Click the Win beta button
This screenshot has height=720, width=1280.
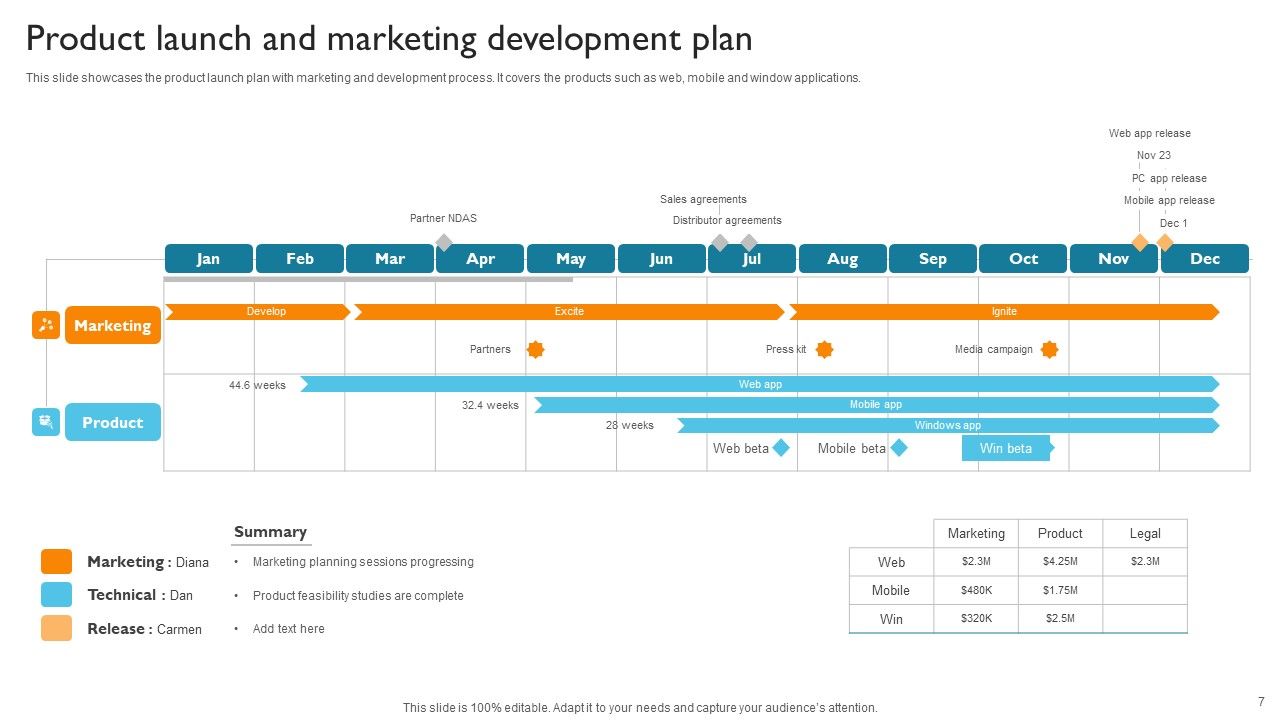pyautogui.click(x=1004, y=448)
